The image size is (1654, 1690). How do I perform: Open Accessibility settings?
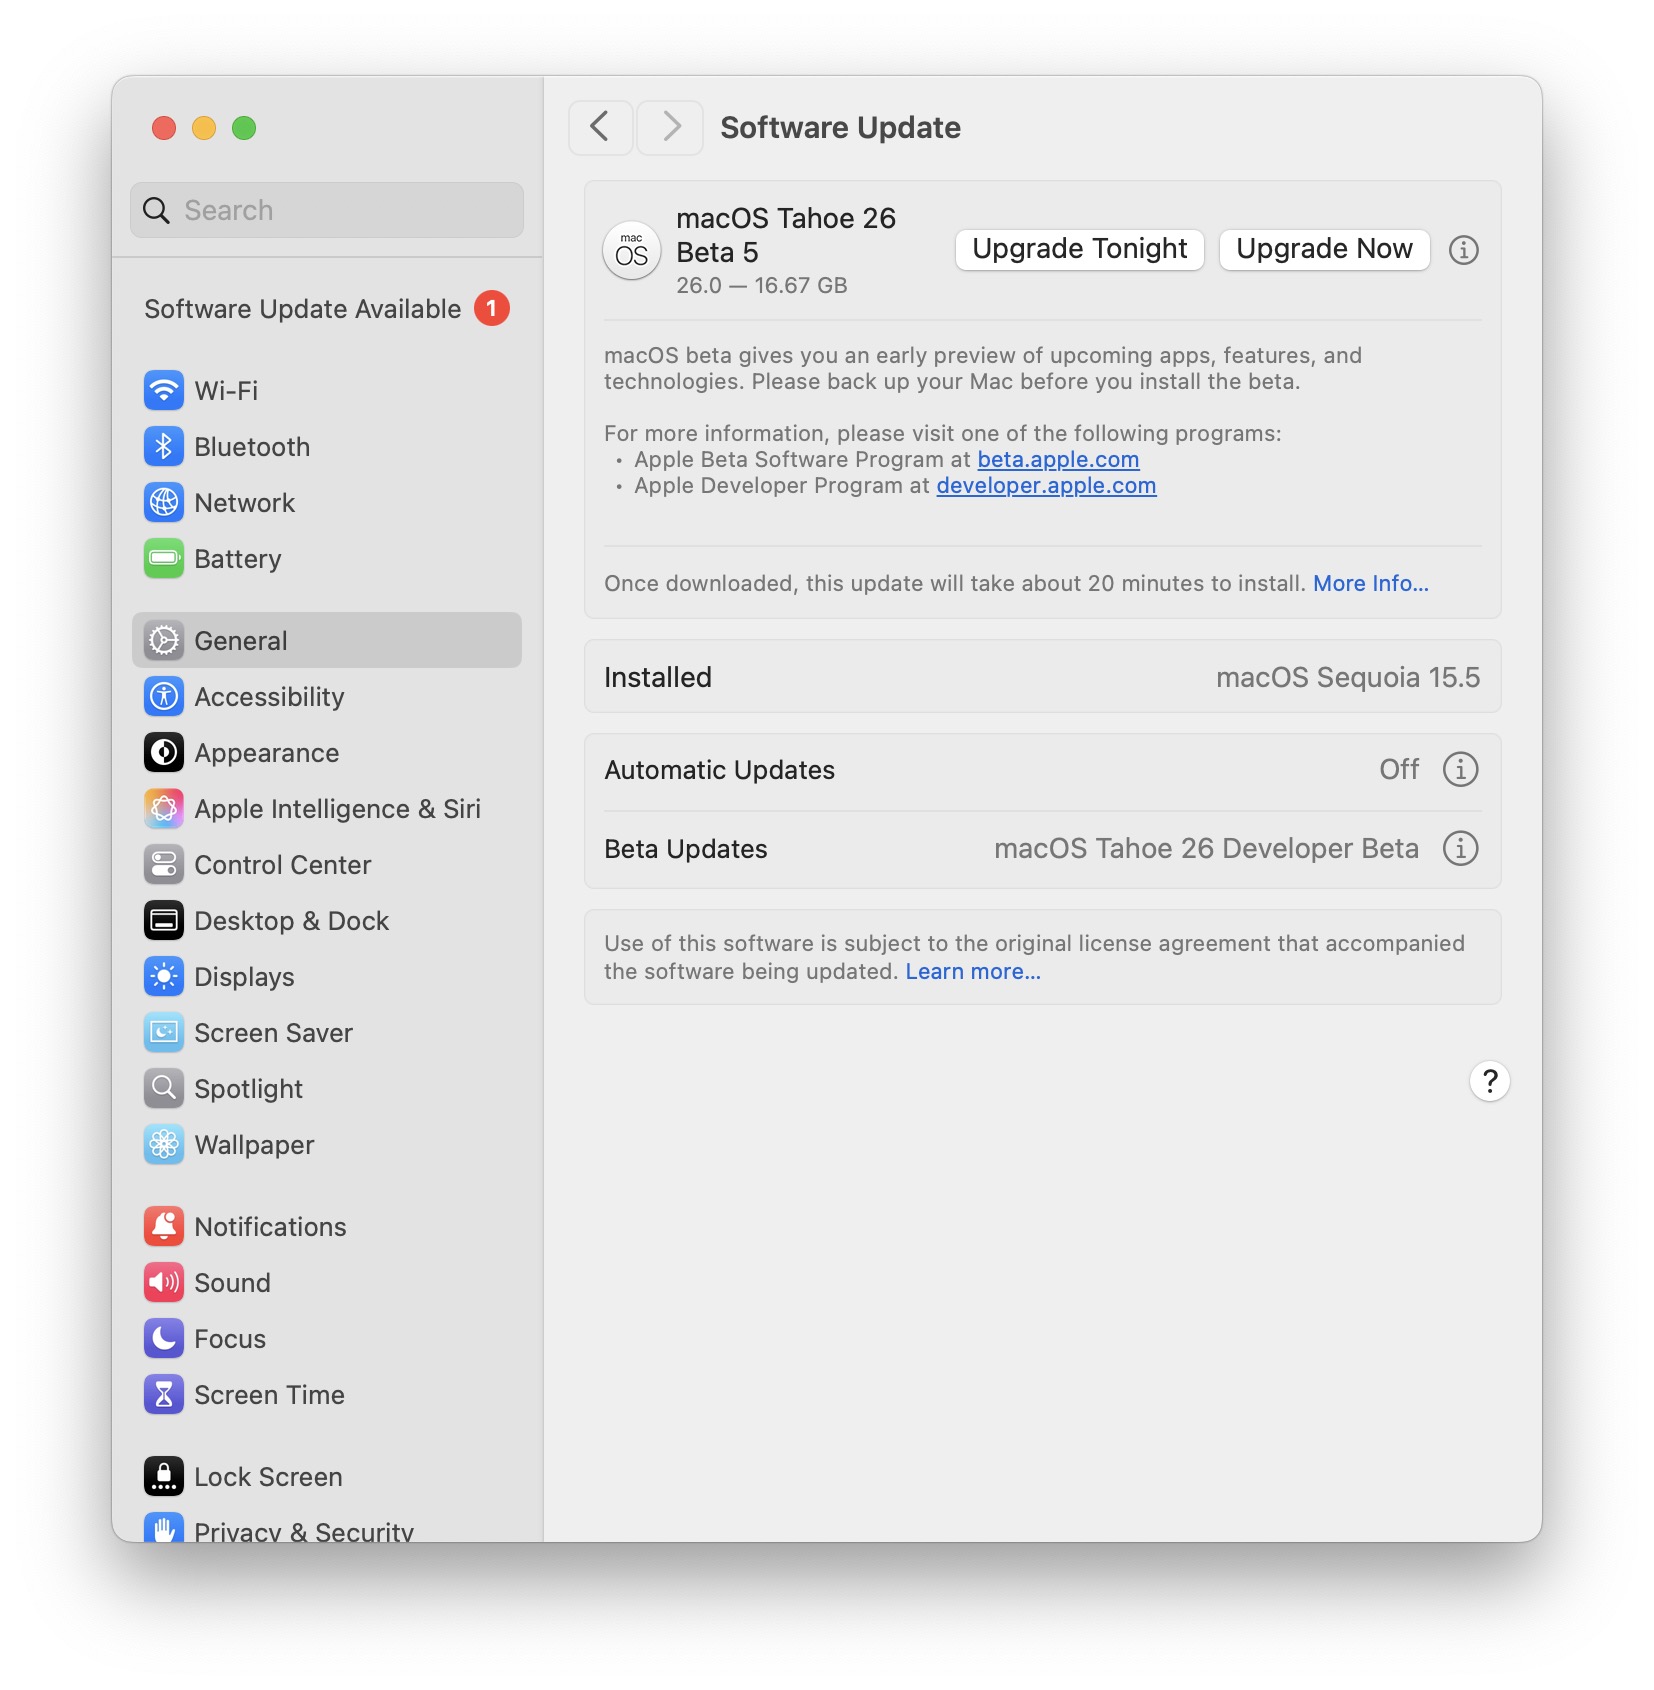pyautogui.click(x=268, y=697)
